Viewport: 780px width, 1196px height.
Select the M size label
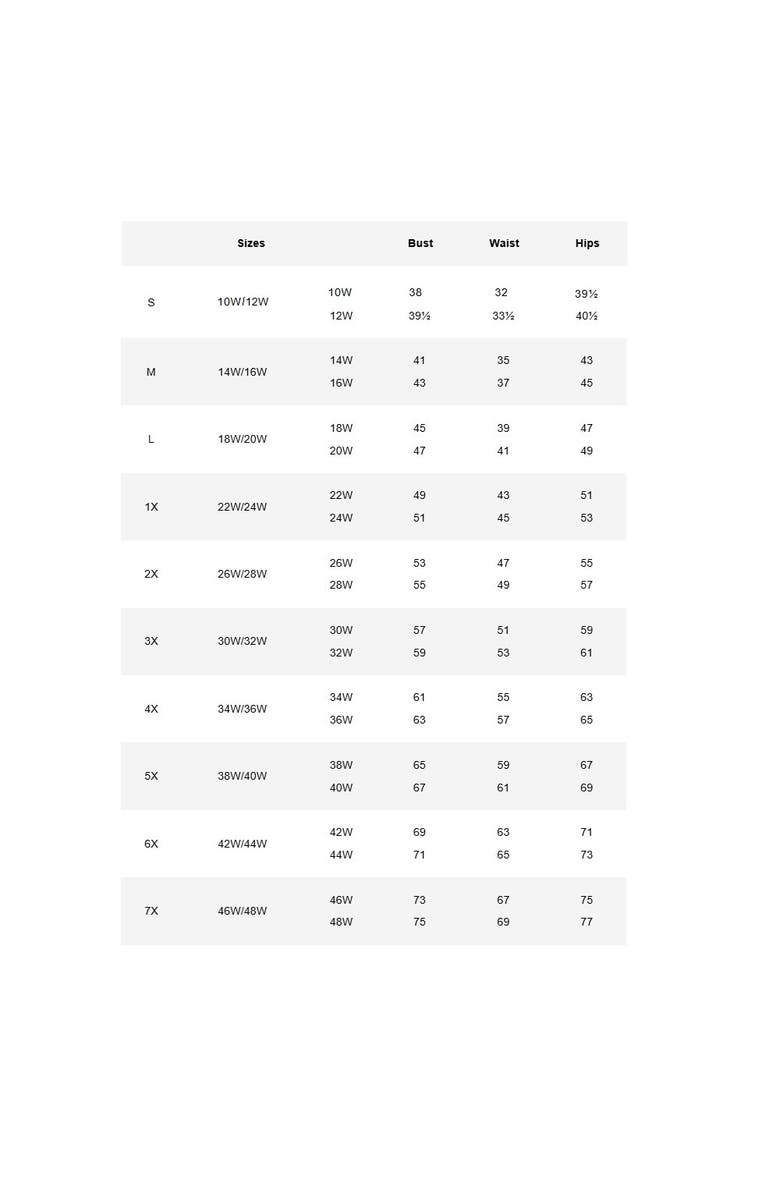point(151,372)
